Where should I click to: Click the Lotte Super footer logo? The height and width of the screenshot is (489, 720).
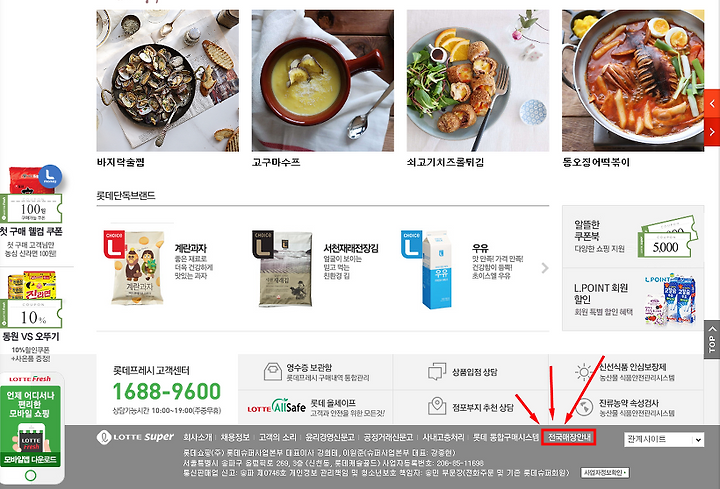click(x=135, y=437)
